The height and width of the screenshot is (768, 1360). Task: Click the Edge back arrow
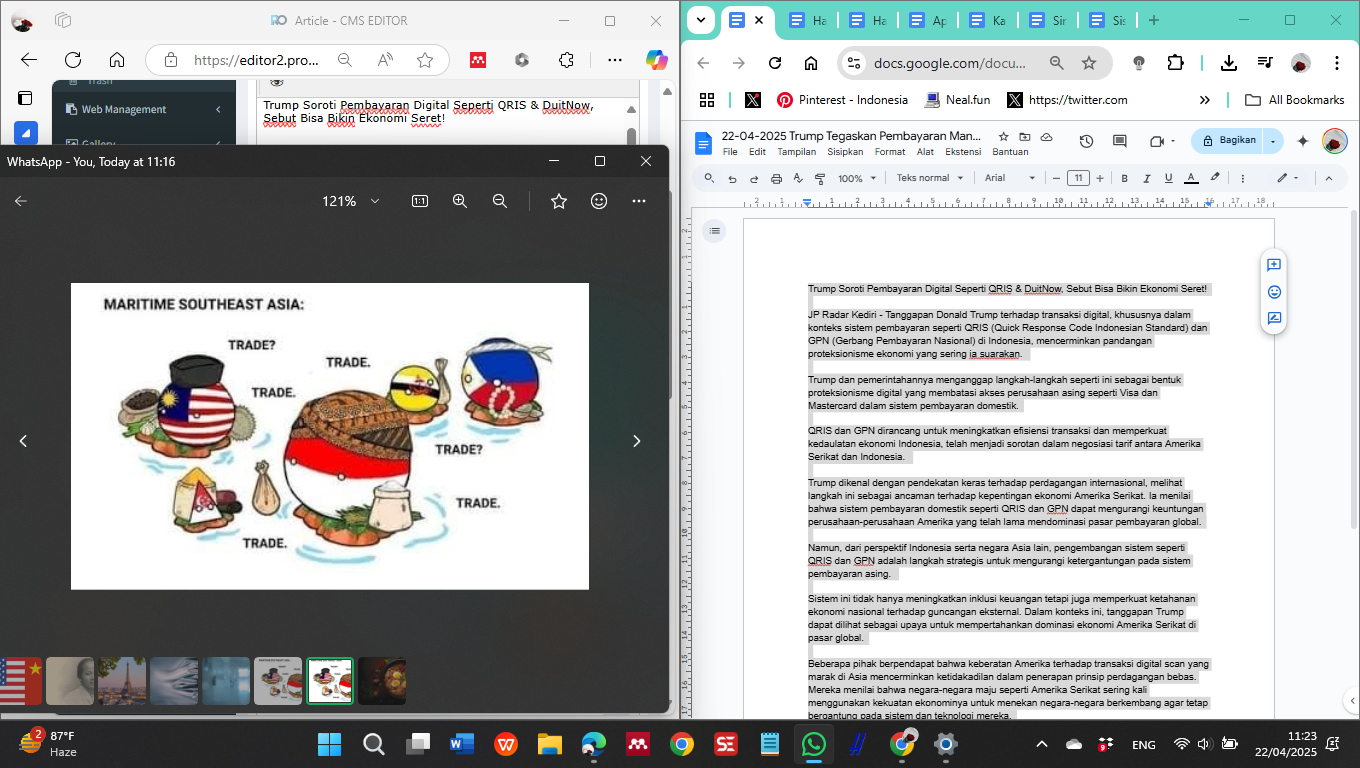tap(29, 60)
